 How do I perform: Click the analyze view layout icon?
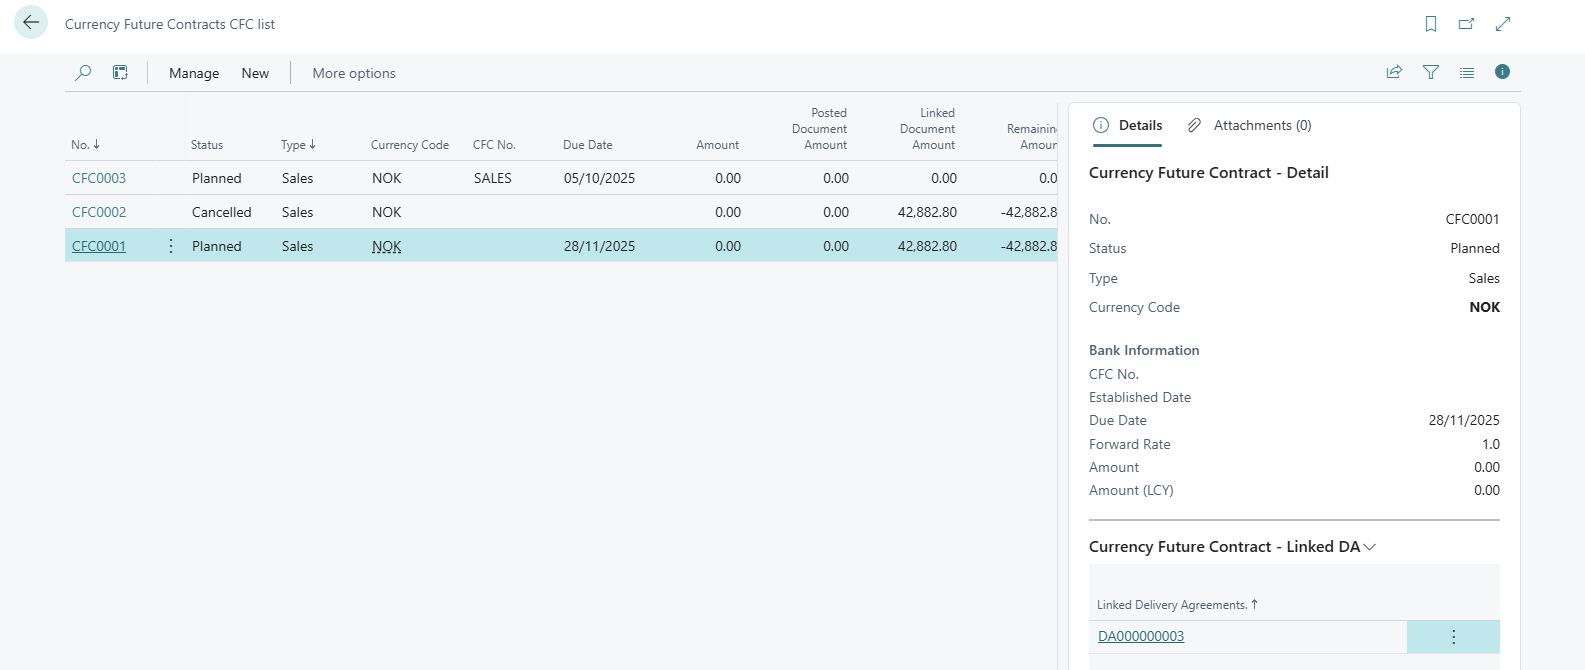click(x=120, y=73)
